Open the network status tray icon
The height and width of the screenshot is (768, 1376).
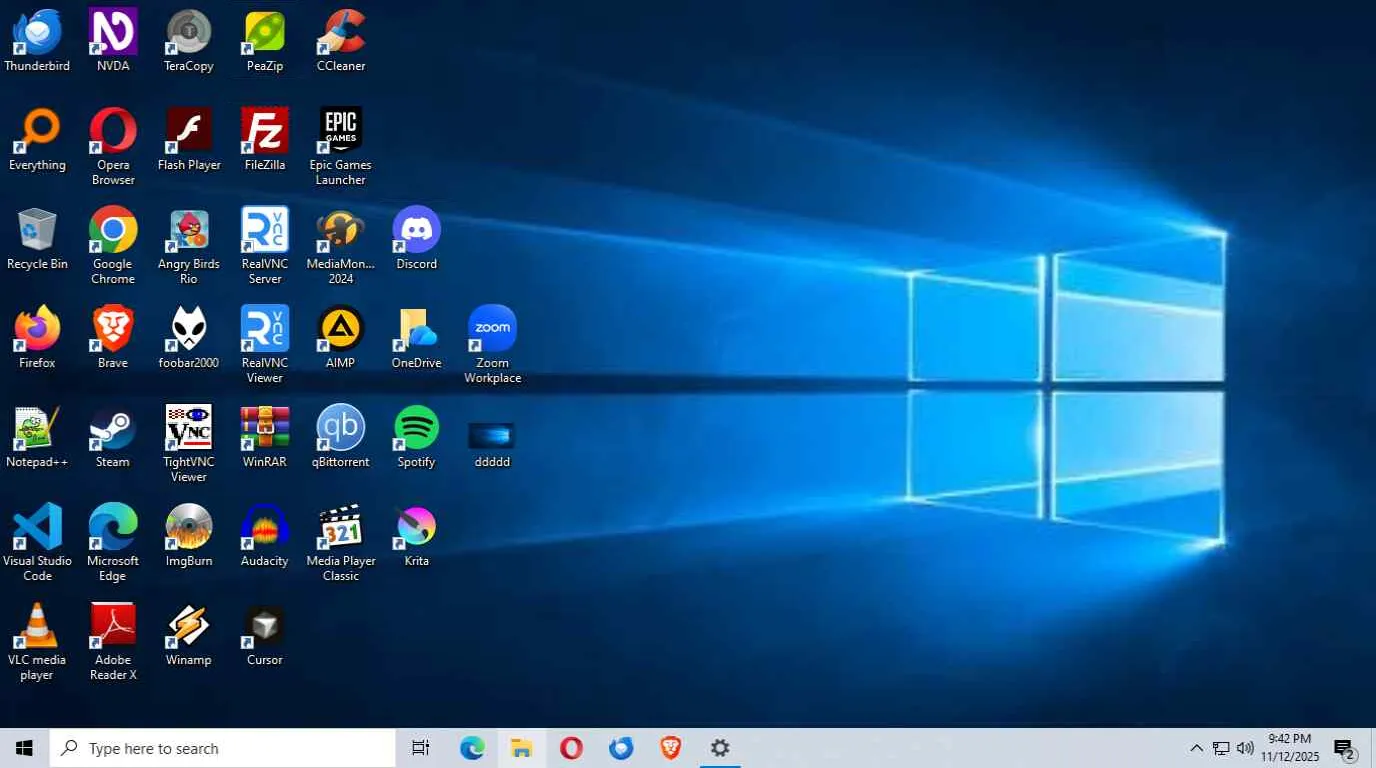point(1221,748)
